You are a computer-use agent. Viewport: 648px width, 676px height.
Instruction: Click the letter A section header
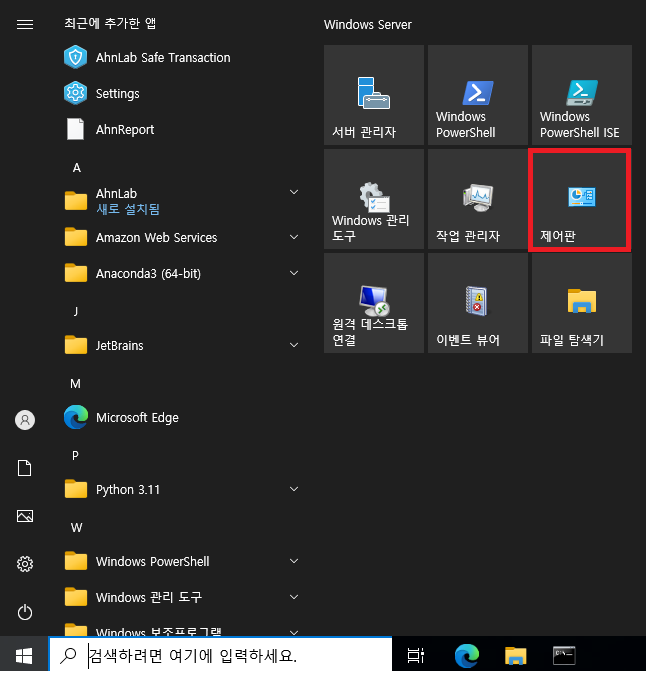(x=77, y=168)
